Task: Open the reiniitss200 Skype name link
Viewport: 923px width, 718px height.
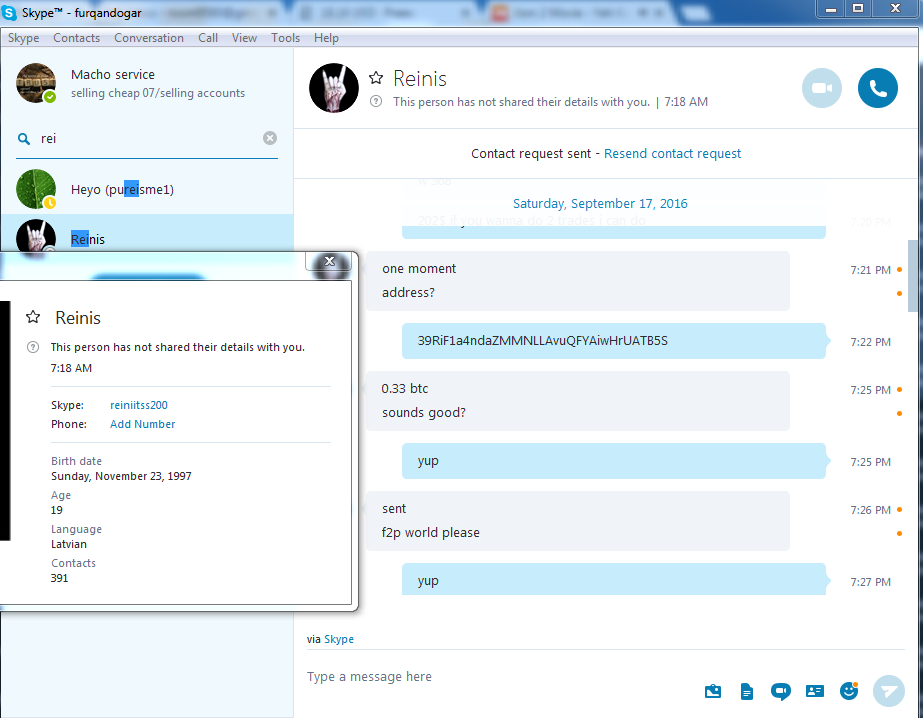Action: (x=139, y=405)
